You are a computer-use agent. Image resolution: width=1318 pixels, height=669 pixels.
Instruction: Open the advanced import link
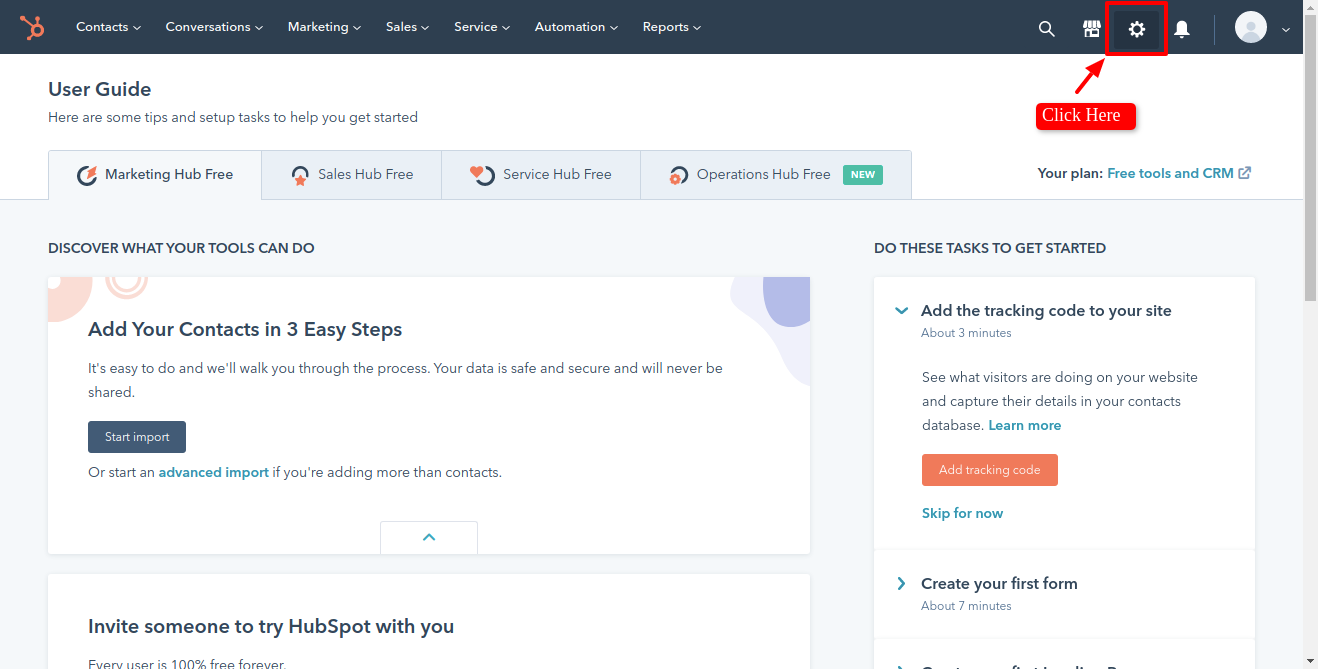click(214, 472)
